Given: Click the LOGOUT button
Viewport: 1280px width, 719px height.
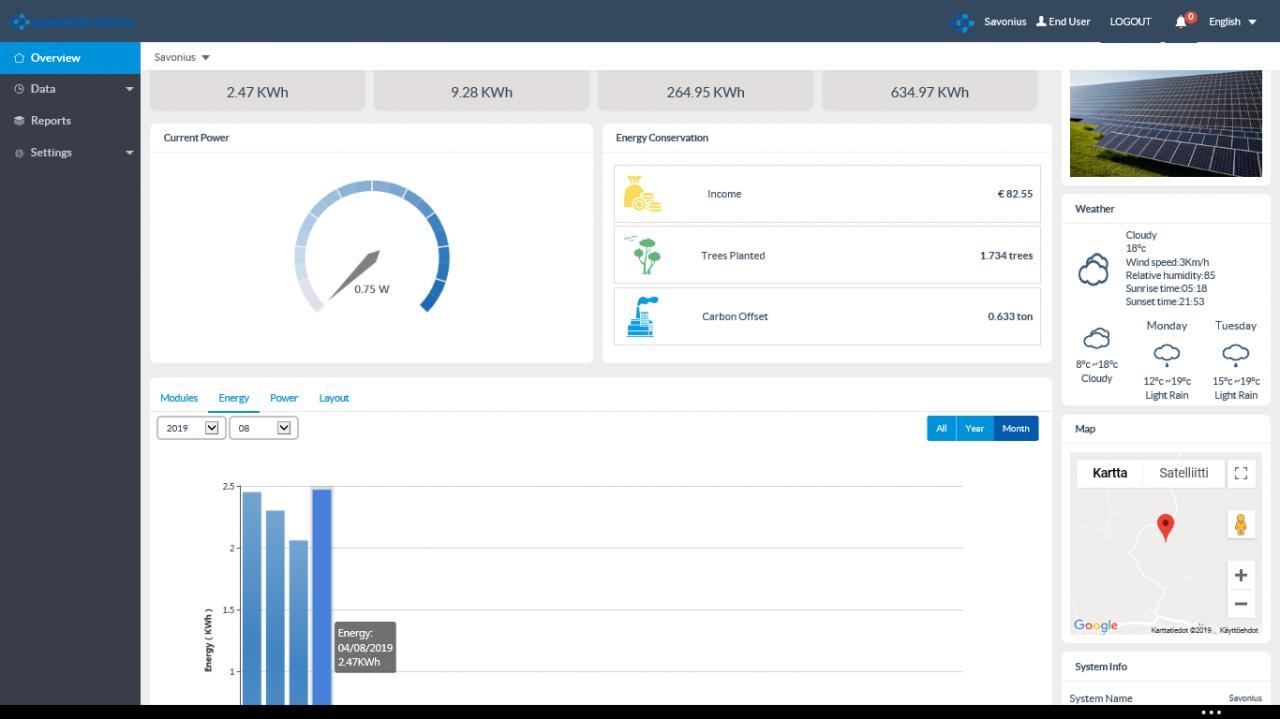Looking at the screenshot, I should pos(1130,21).
